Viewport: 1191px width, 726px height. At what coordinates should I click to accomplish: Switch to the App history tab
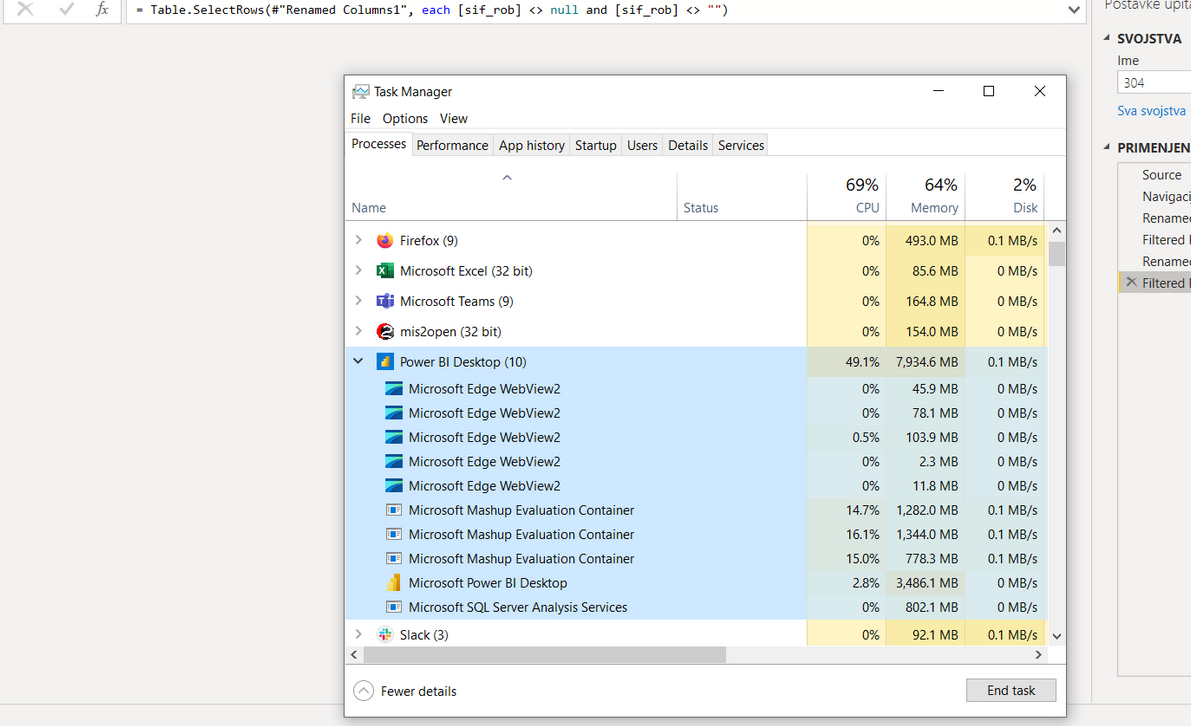coord(532,145)
